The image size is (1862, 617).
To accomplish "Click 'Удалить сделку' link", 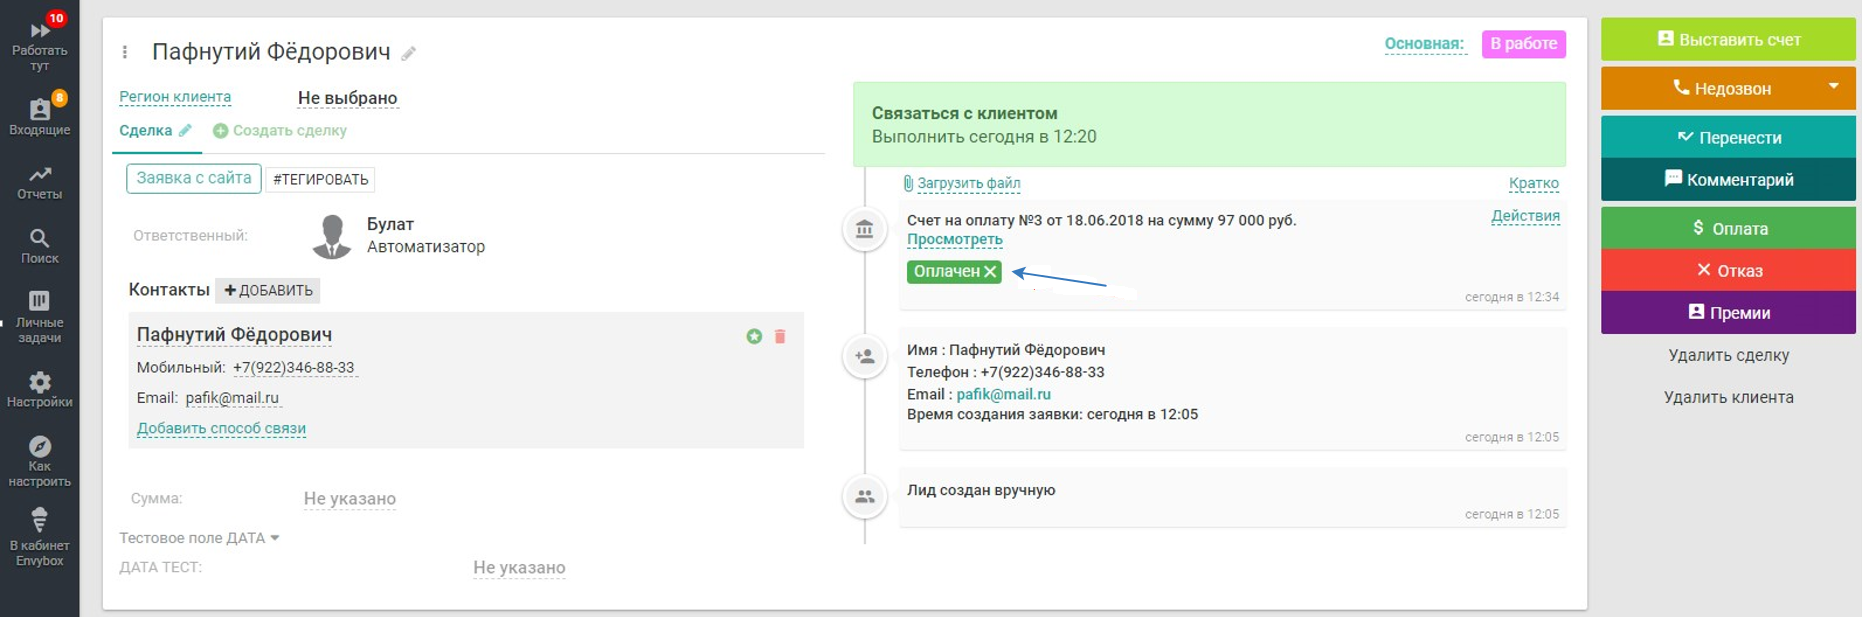I will pos(1728,355).
